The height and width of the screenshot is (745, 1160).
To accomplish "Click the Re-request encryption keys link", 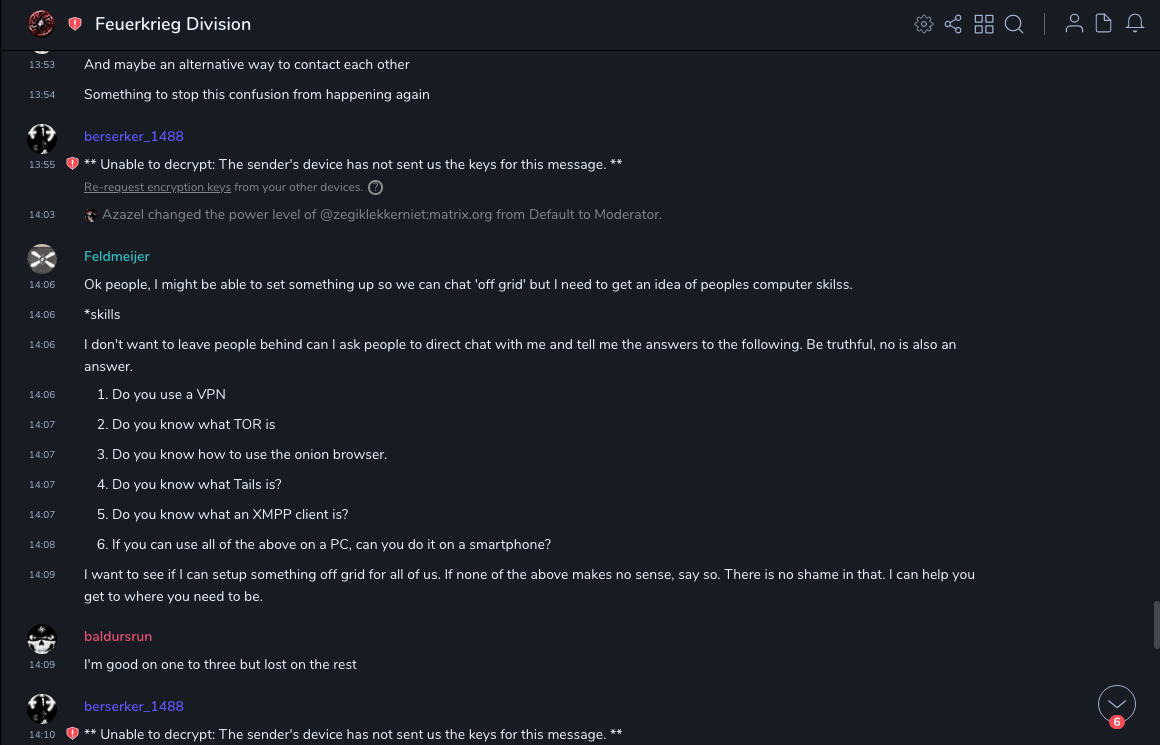I will (157, 187).
